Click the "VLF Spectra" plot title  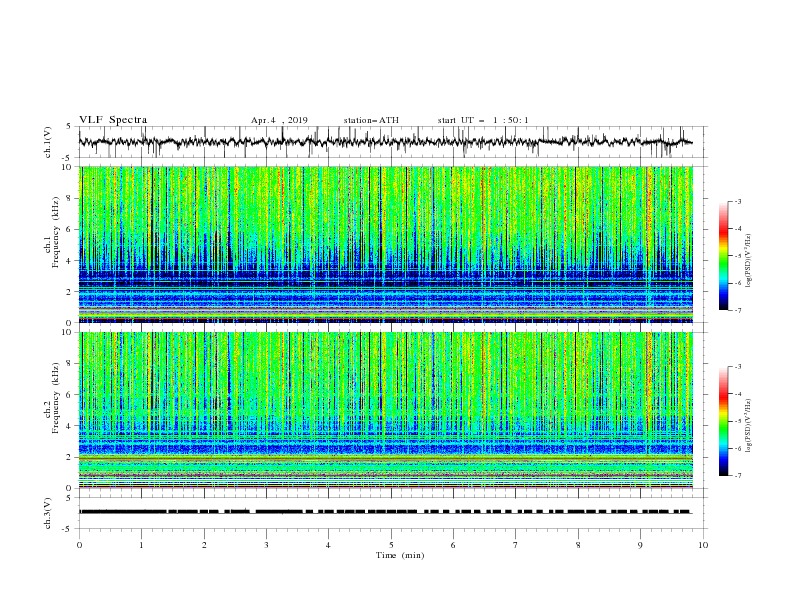click(113, 120)
